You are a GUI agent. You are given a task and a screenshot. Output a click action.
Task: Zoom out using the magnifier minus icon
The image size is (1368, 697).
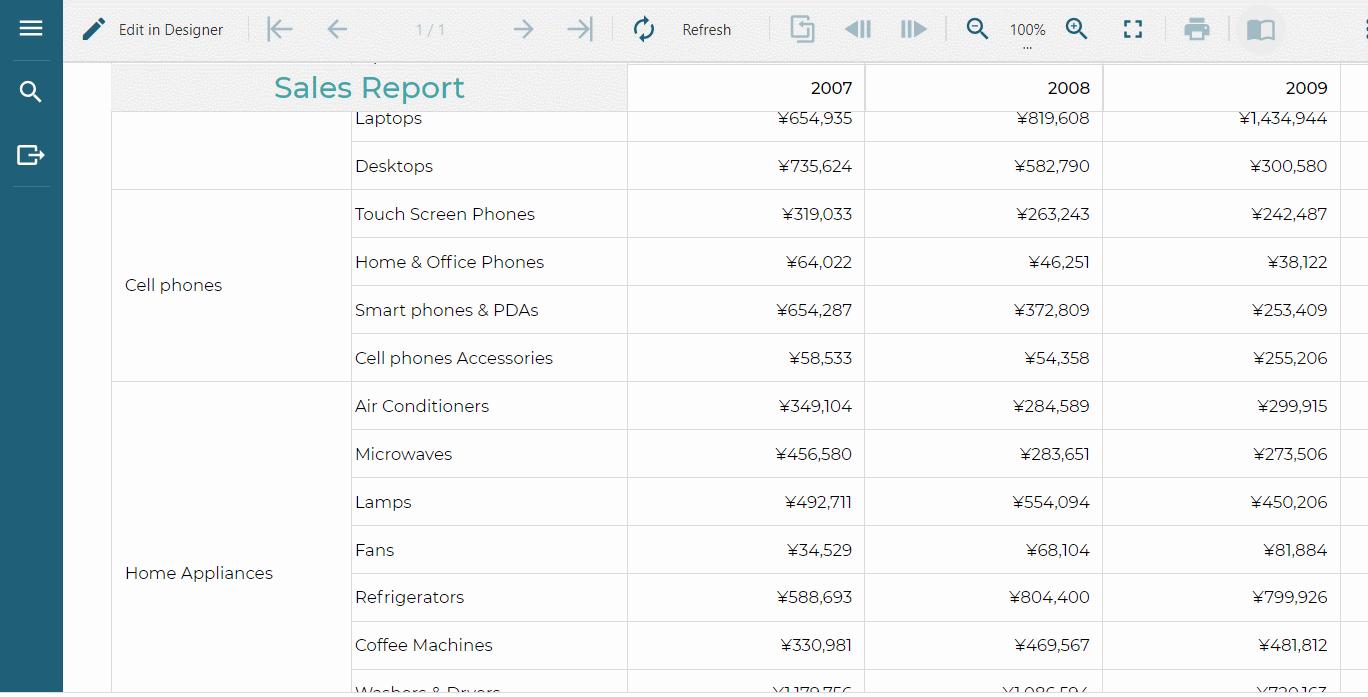pos(977,29)
